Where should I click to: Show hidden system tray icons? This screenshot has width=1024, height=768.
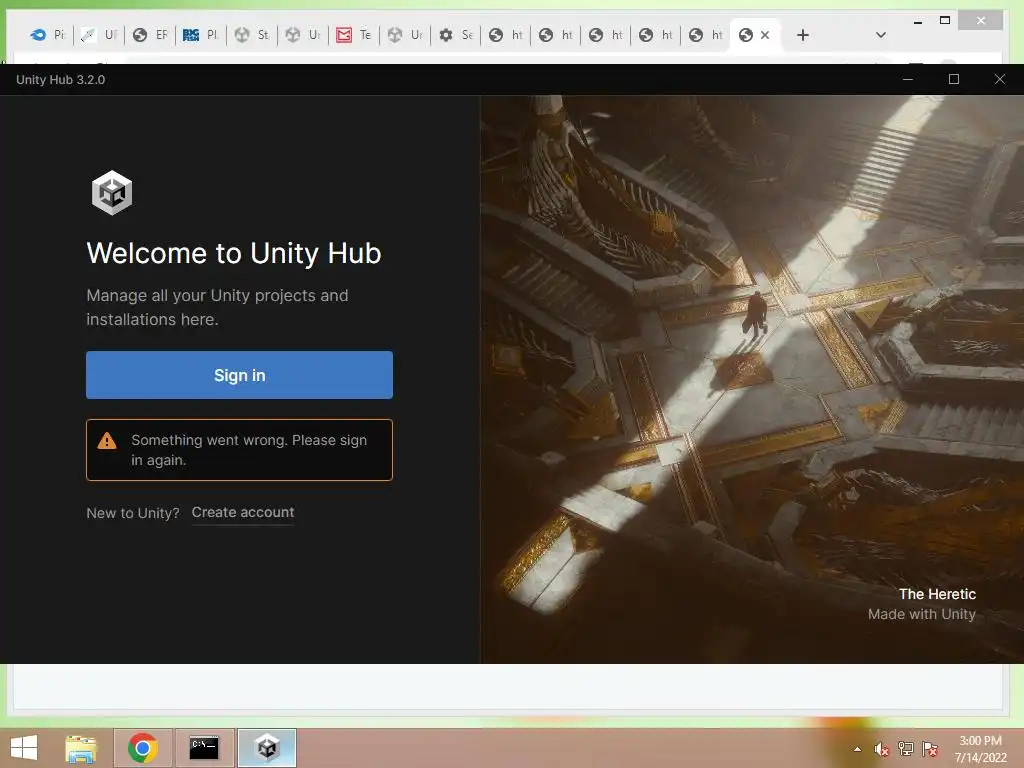(x=857, y=749)
